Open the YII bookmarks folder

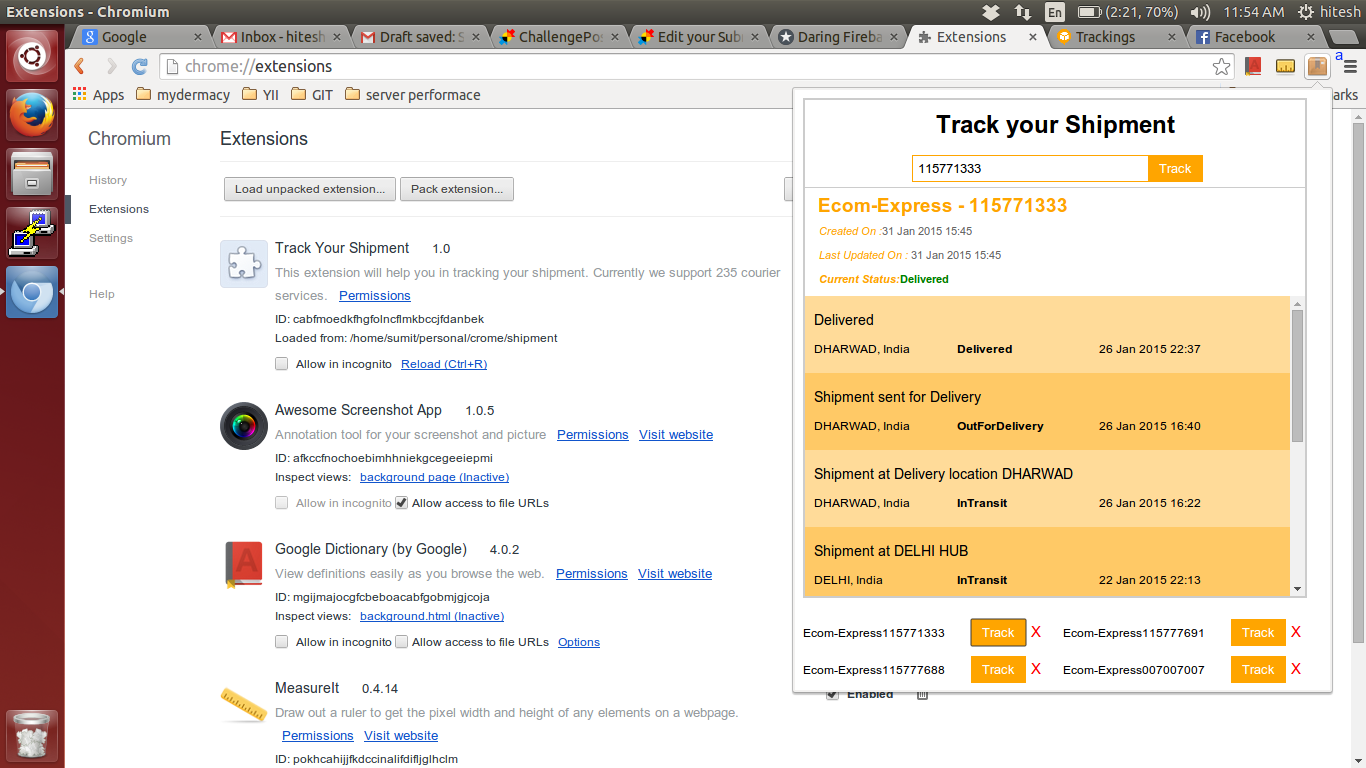point(260,95)
